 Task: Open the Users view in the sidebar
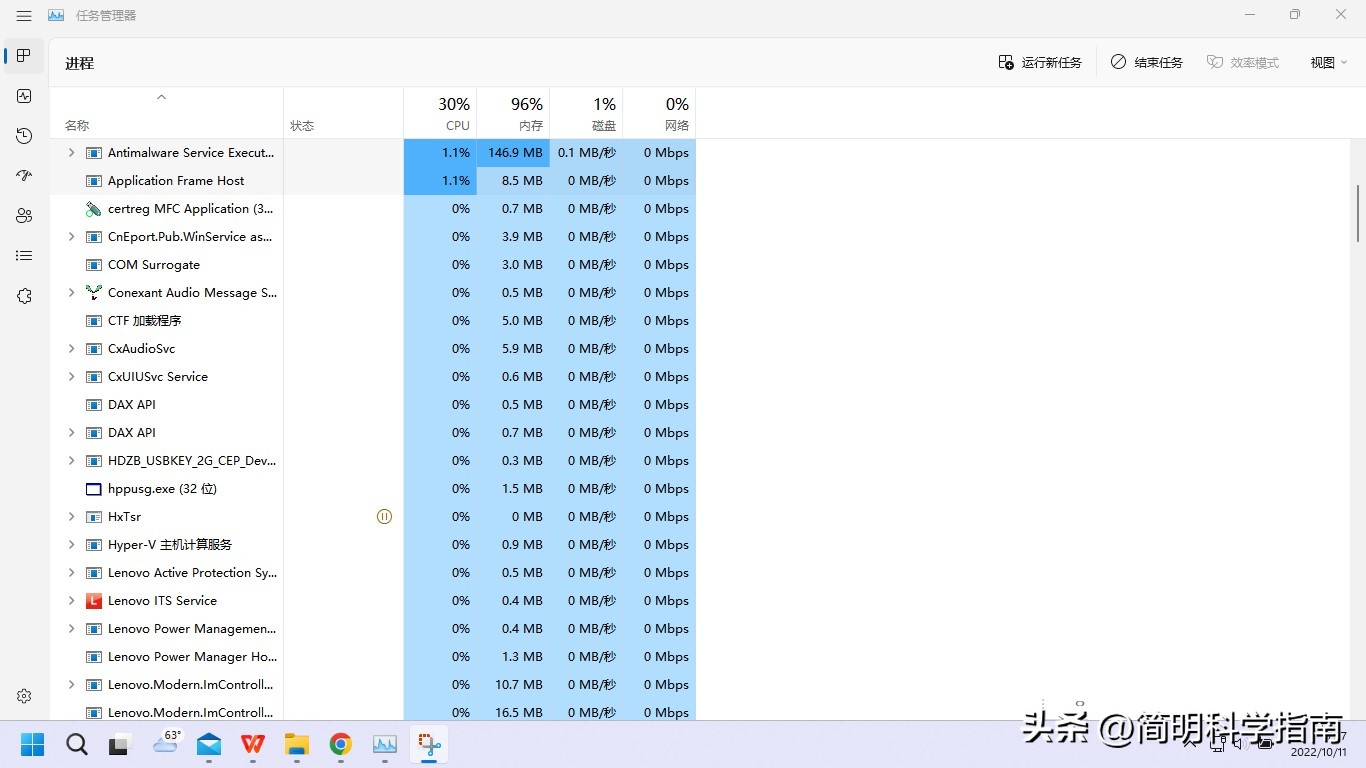point(24,215)
